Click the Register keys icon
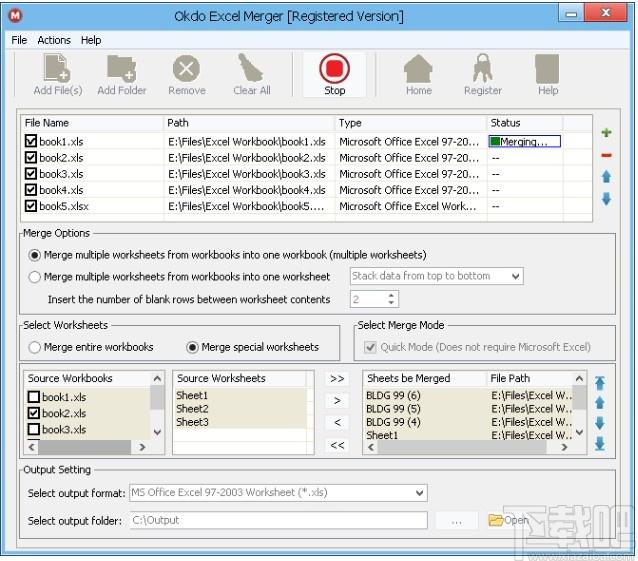 click(x=483, y=68)
